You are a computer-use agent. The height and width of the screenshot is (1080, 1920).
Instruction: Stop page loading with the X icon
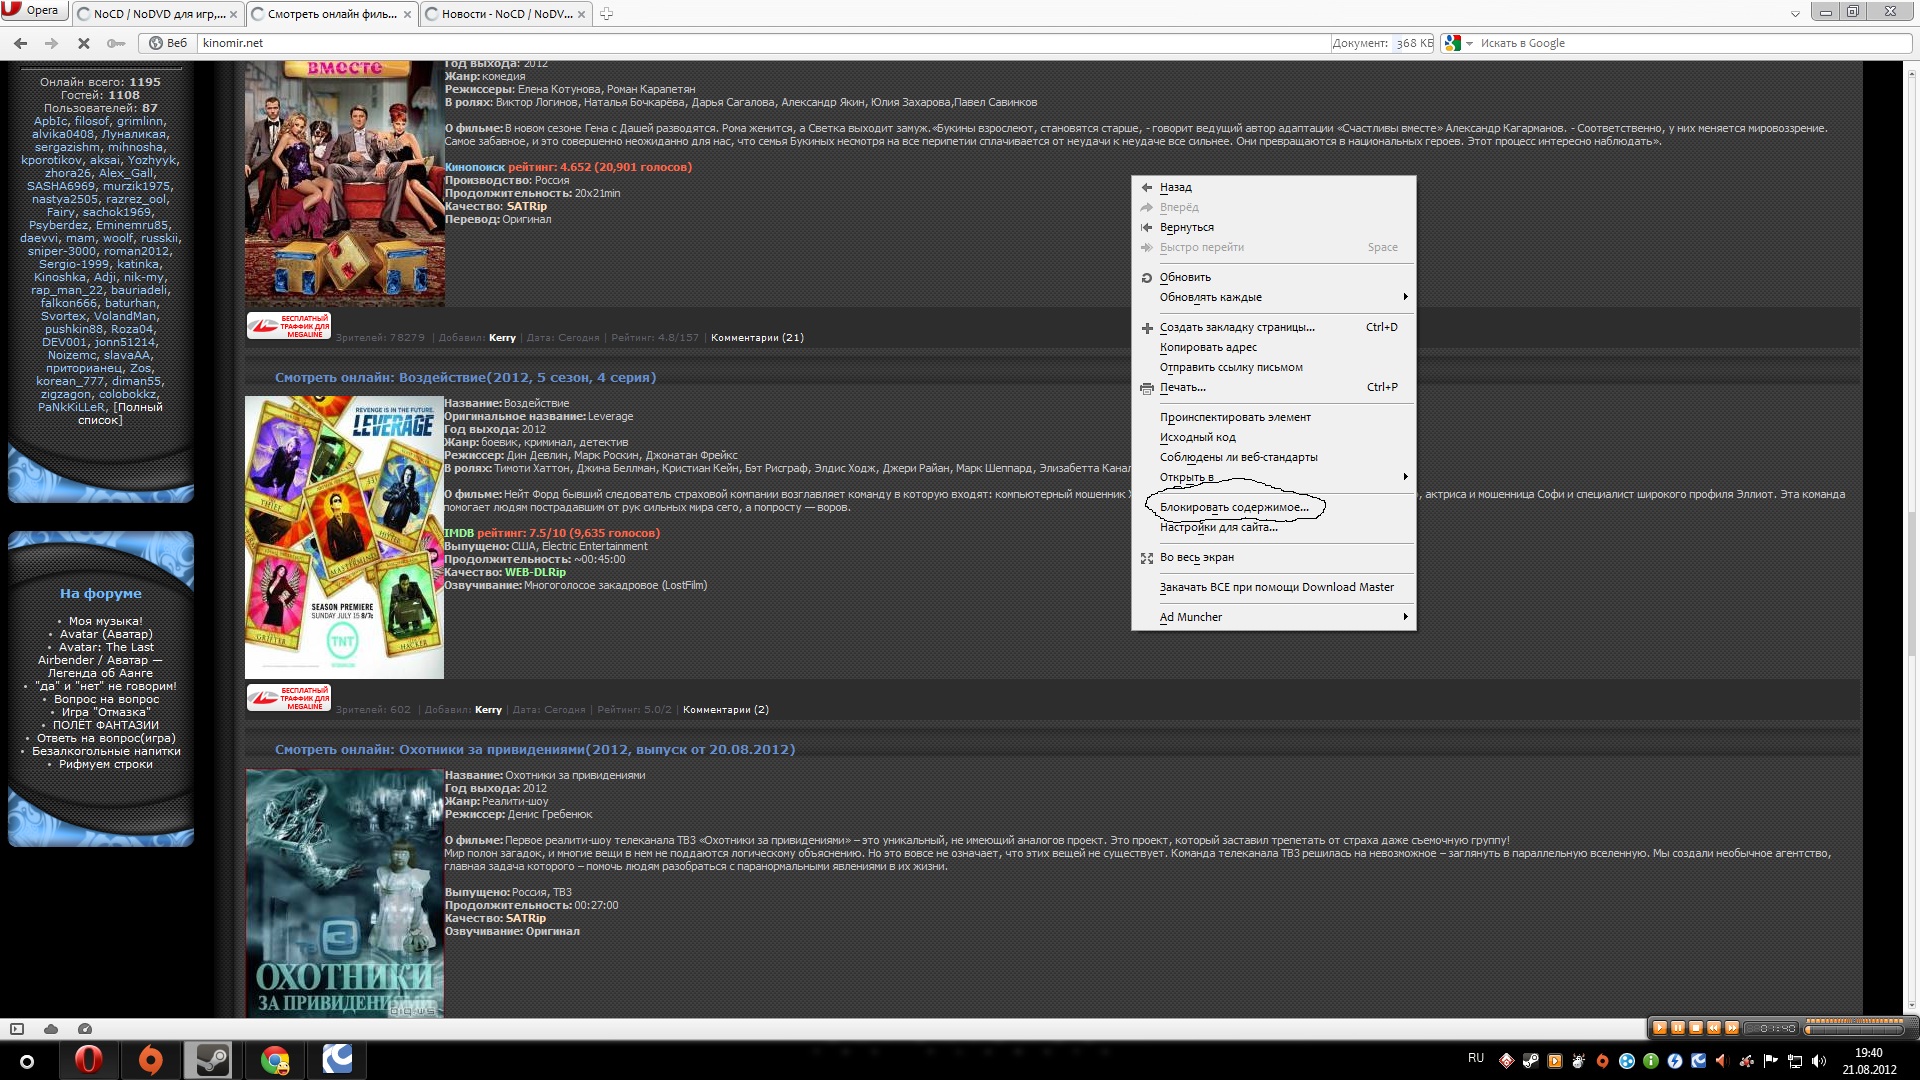coord(84,43)
